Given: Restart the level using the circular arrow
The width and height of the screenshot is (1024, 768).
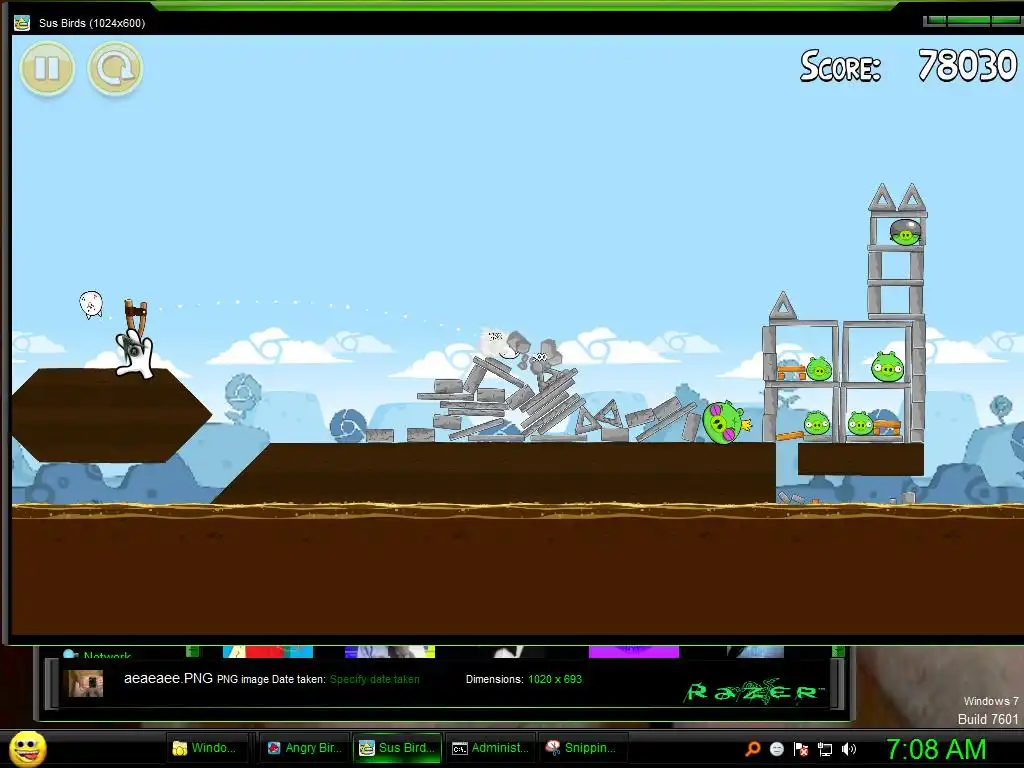Looking at the screenshot, I should tap(116, 68).
